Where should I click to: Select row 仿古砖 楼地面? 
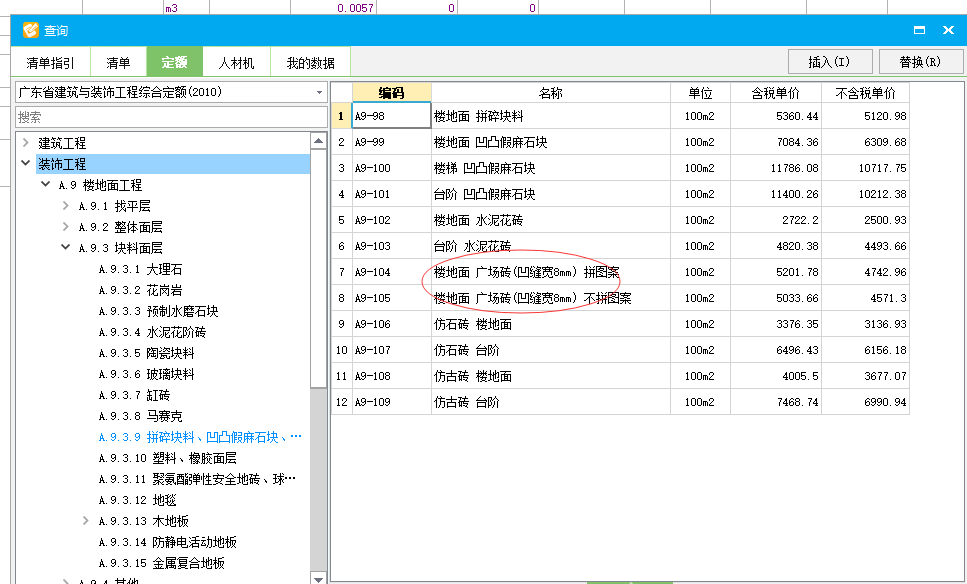point(620,375)
